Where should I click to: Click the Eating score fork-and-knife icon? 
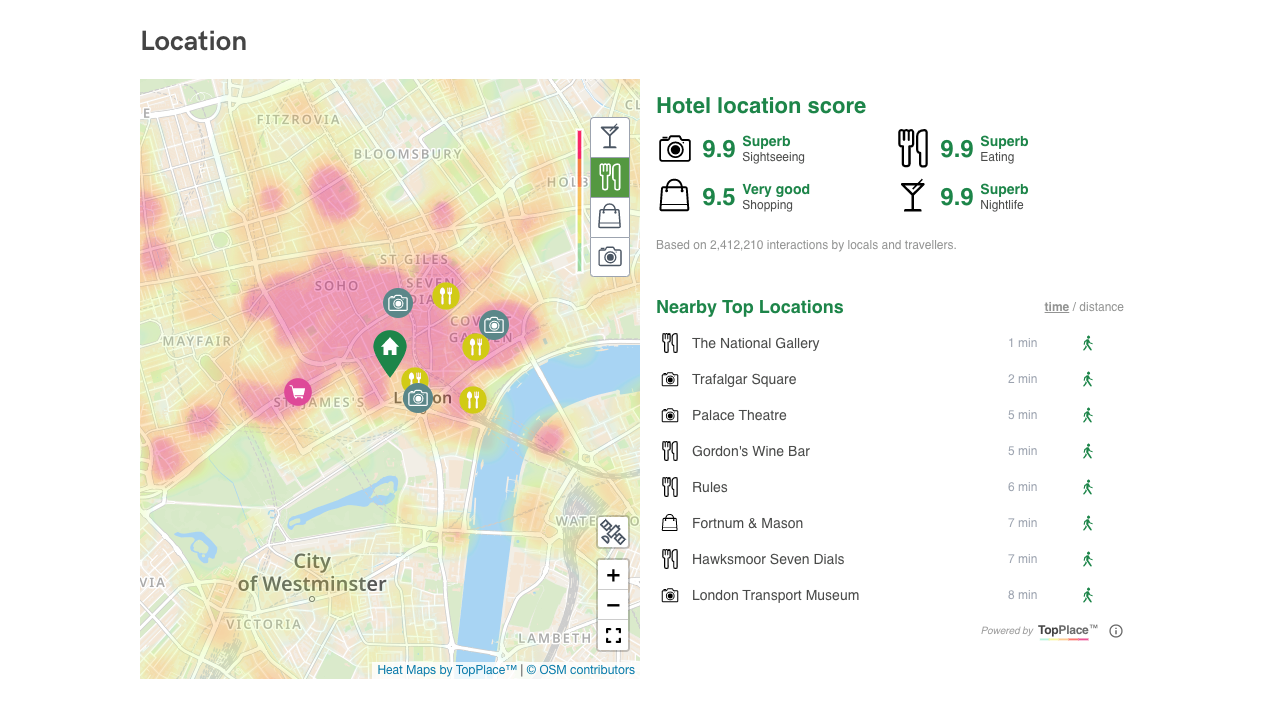pyautogui.click(x=913, y=148)
